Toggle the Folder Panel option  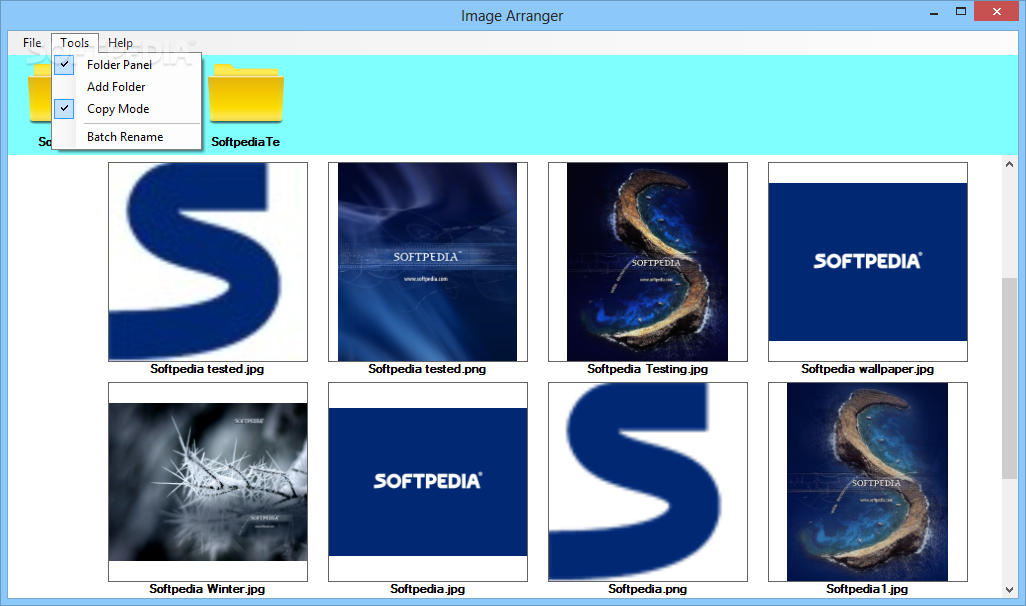(127, 64)
